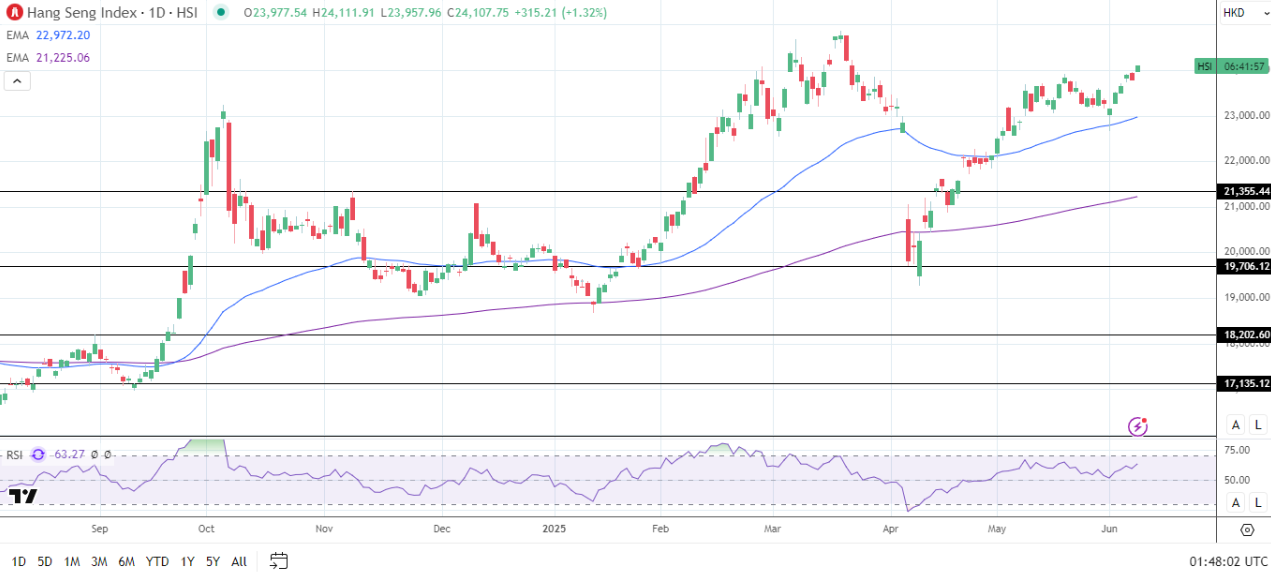Click the Nov label on the time axis

click(323, 527)
